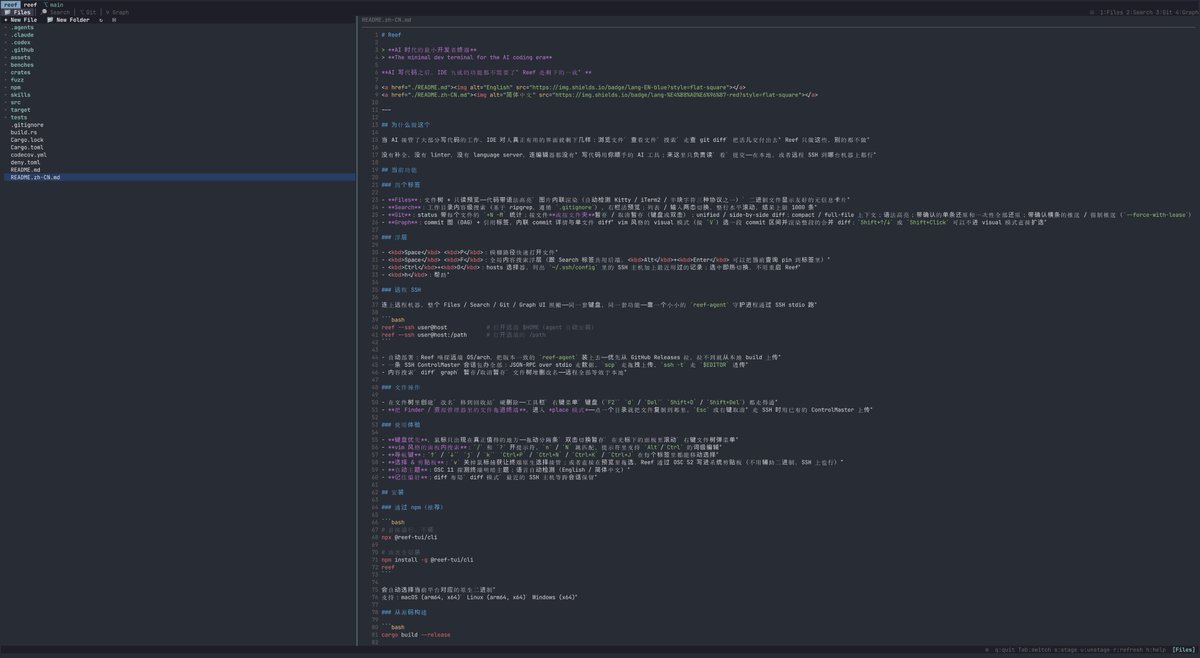Open the README.md file

pyautogui.click(x=25, y=170)
